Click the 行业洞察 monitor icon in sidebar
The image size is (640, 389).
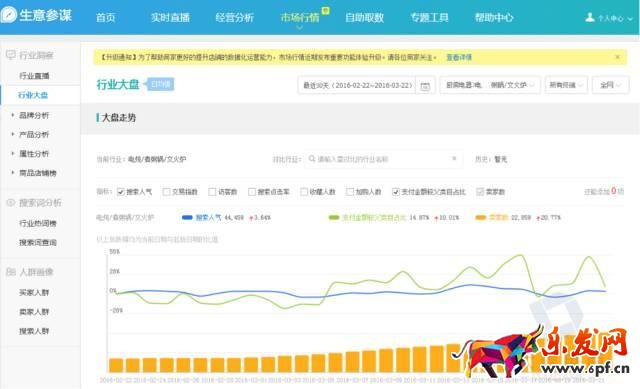tap(11, 55)
